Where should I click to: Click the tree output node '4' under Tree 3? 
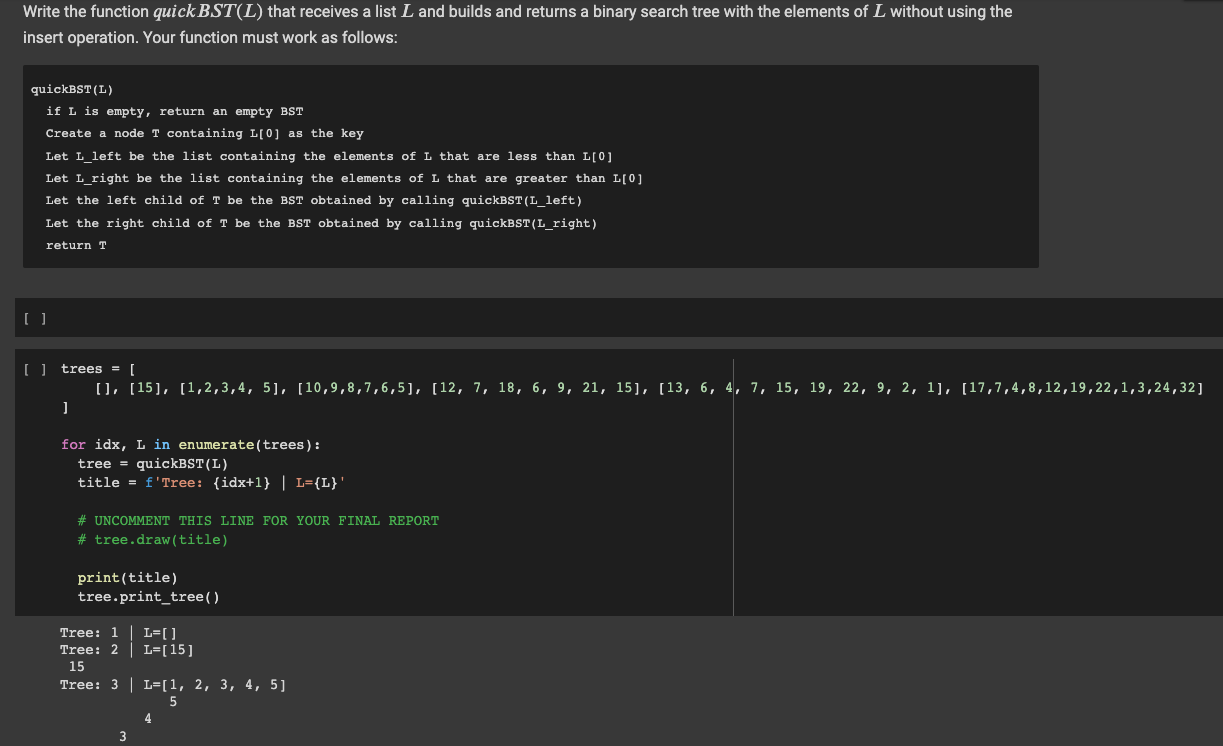click(148, 718)
